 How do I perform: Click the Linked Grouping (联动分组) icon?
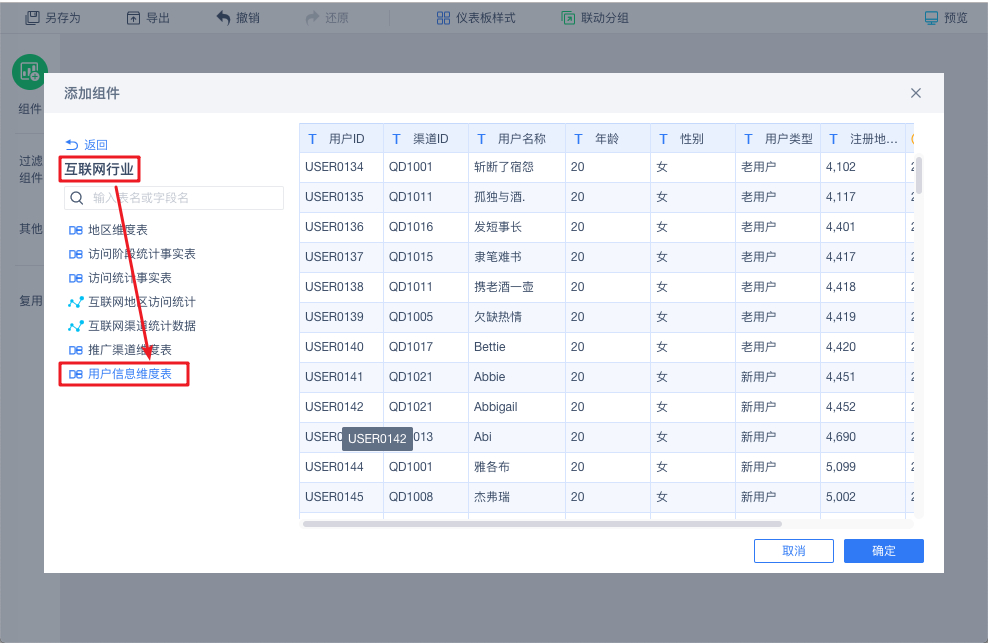[x=568, y=18]
